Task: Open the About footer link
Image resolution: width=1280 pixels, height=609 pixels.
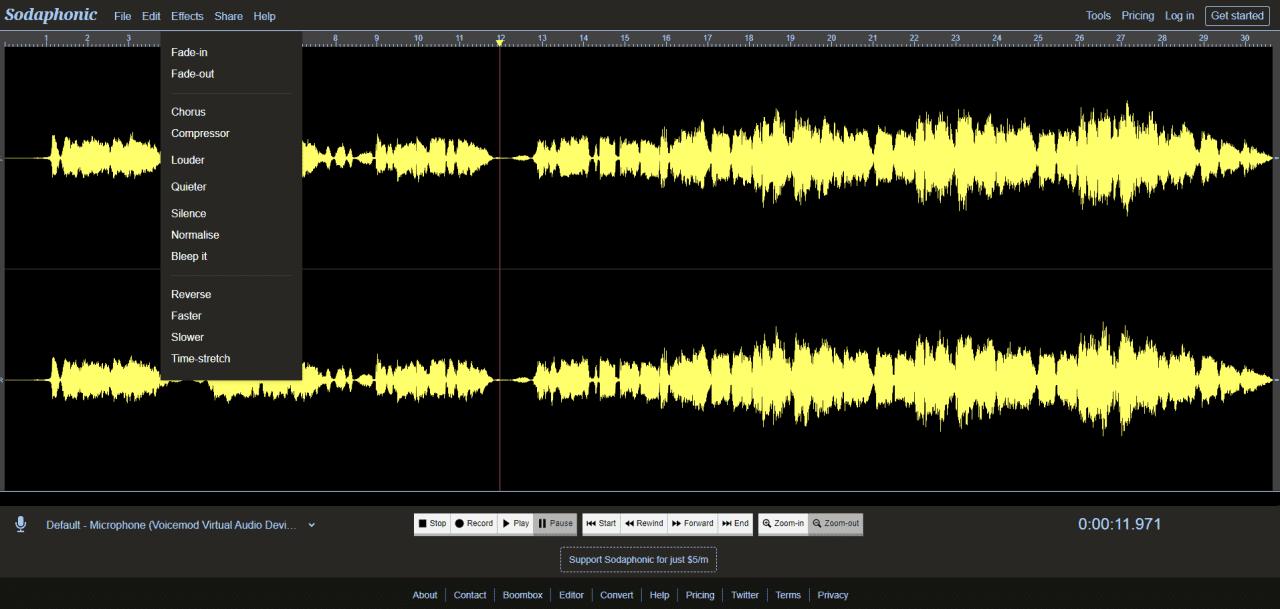Action: [x=425, y=595]
